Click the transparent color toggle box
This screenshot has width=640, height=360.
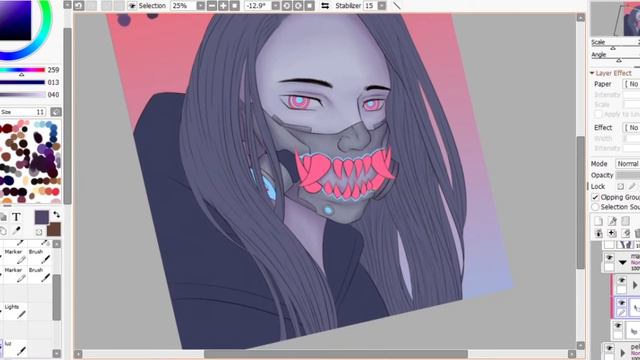(39, 232)
